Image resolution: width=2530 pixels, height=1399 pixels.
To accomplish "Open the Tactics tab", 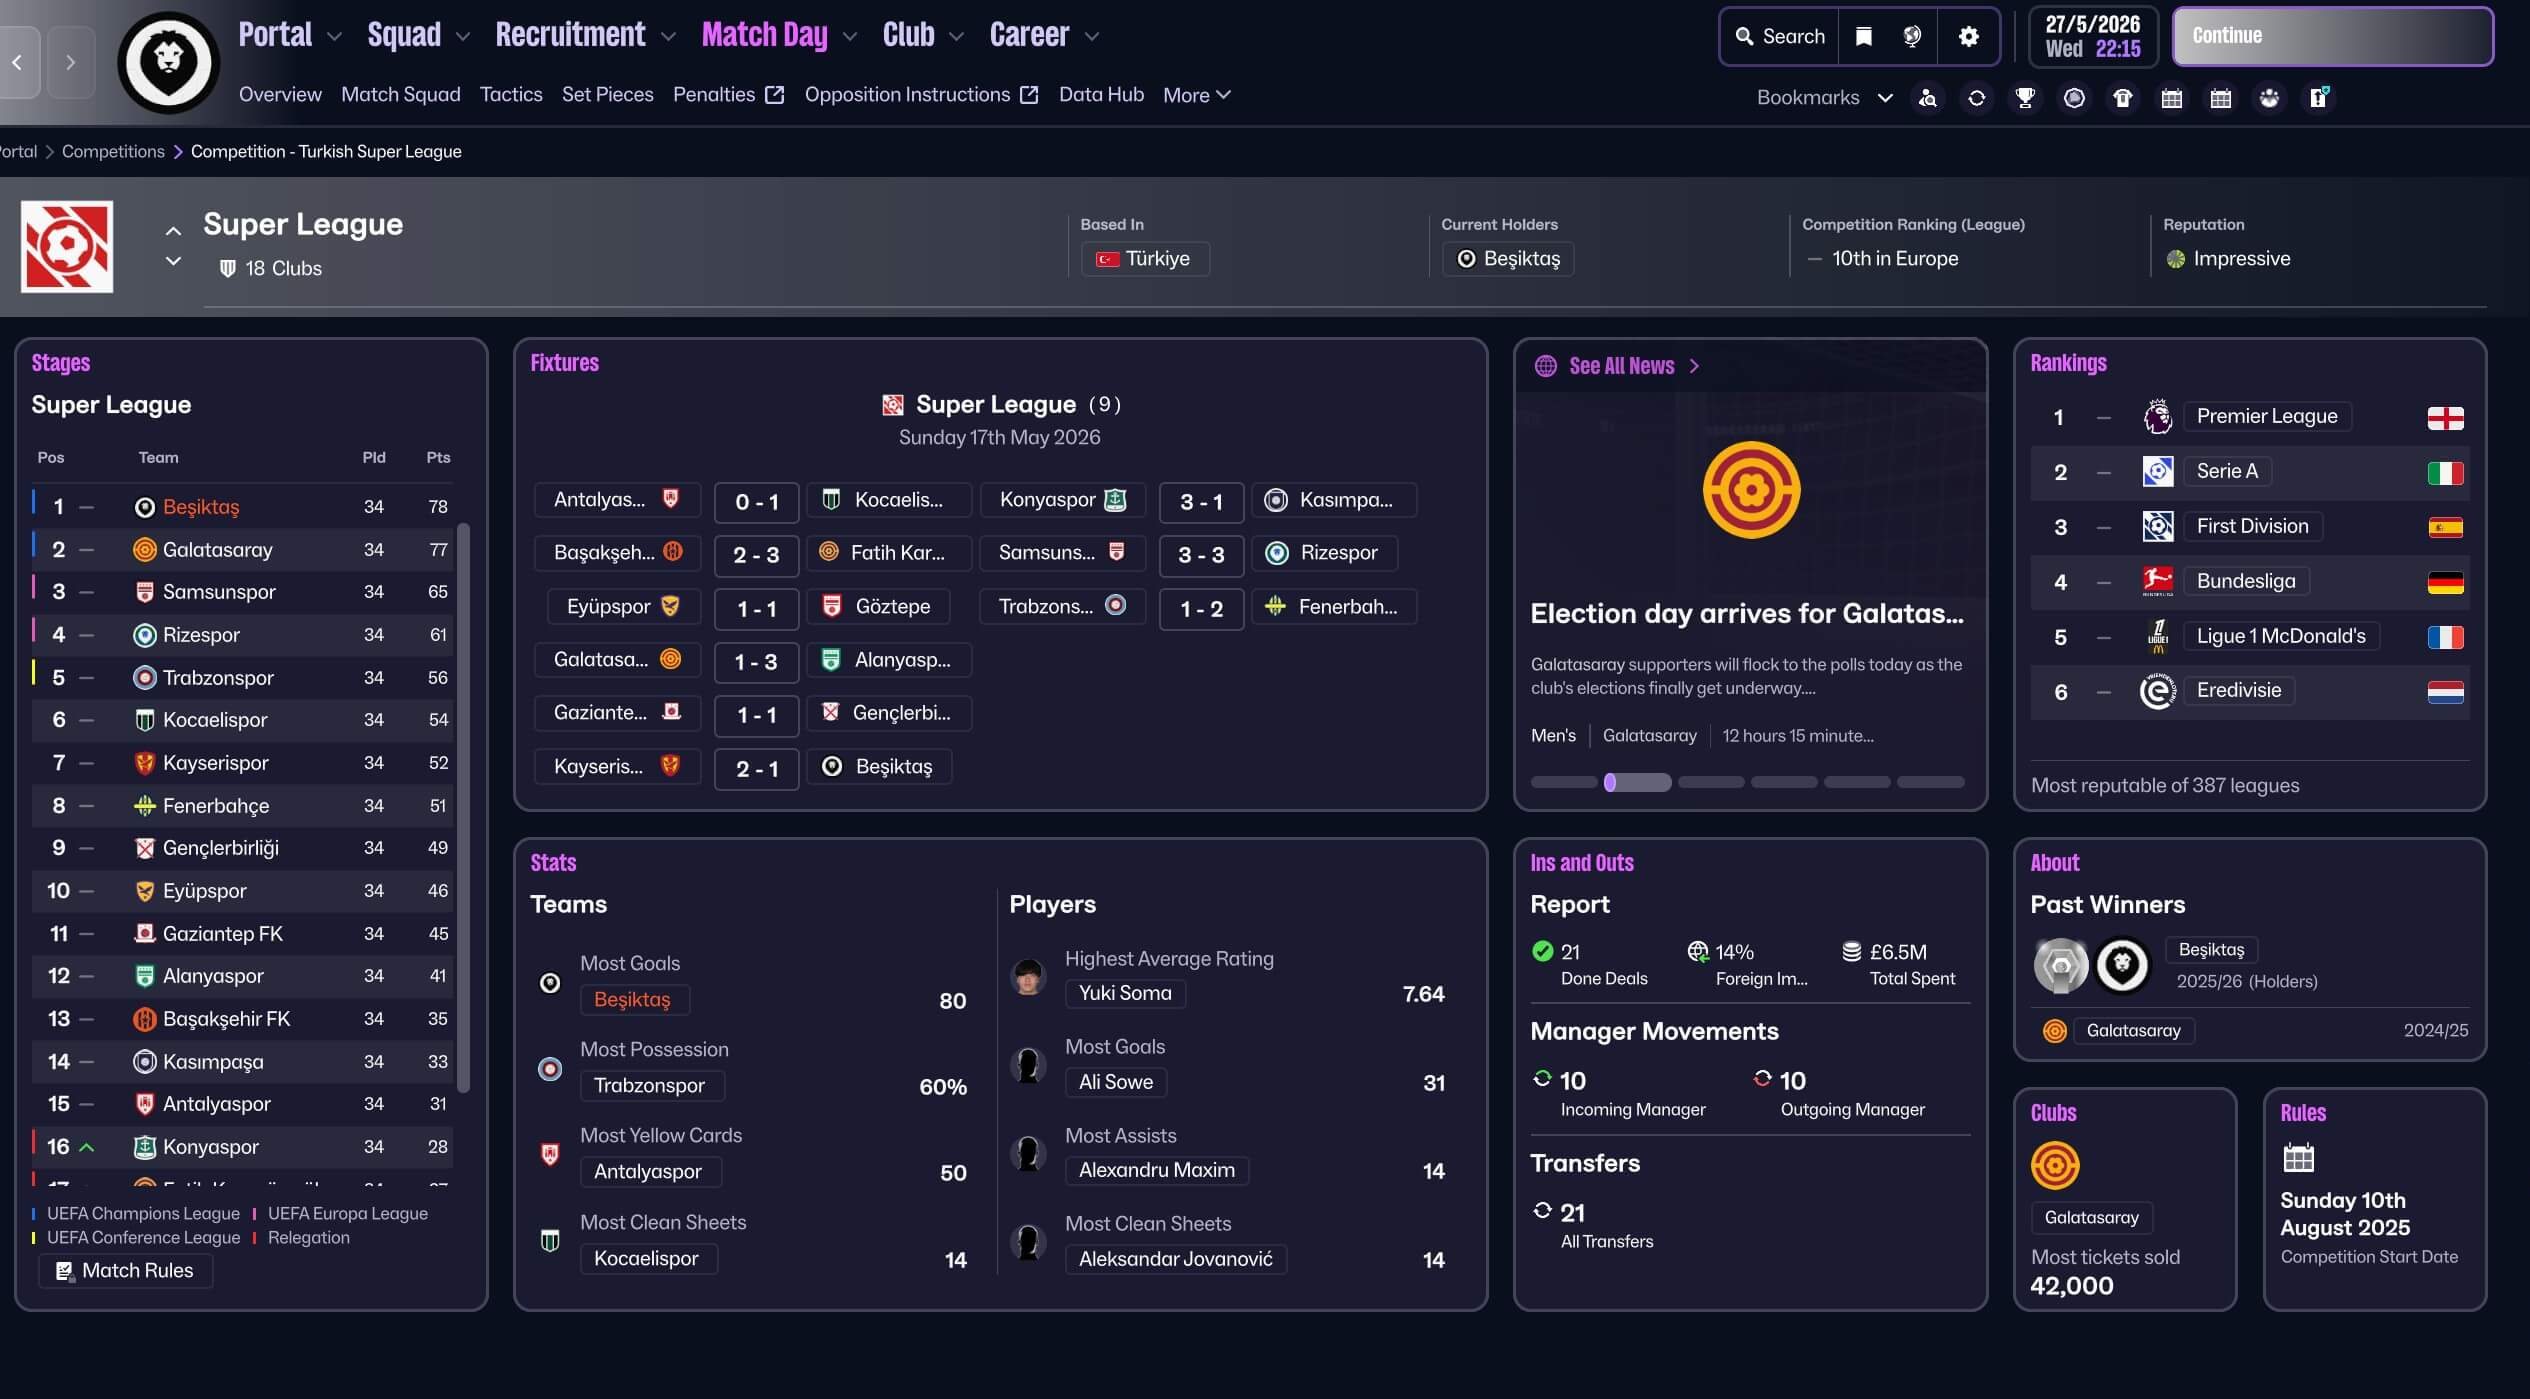I will point(510,95).
